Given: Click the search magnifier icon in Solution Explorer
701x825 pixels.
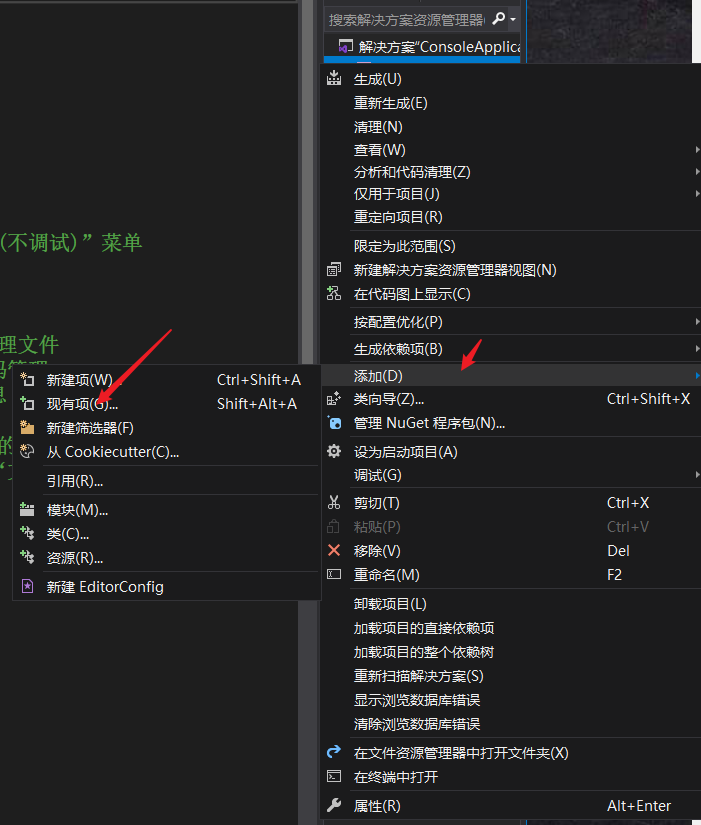Looking at the screenshot, I should tap(498, 19).
